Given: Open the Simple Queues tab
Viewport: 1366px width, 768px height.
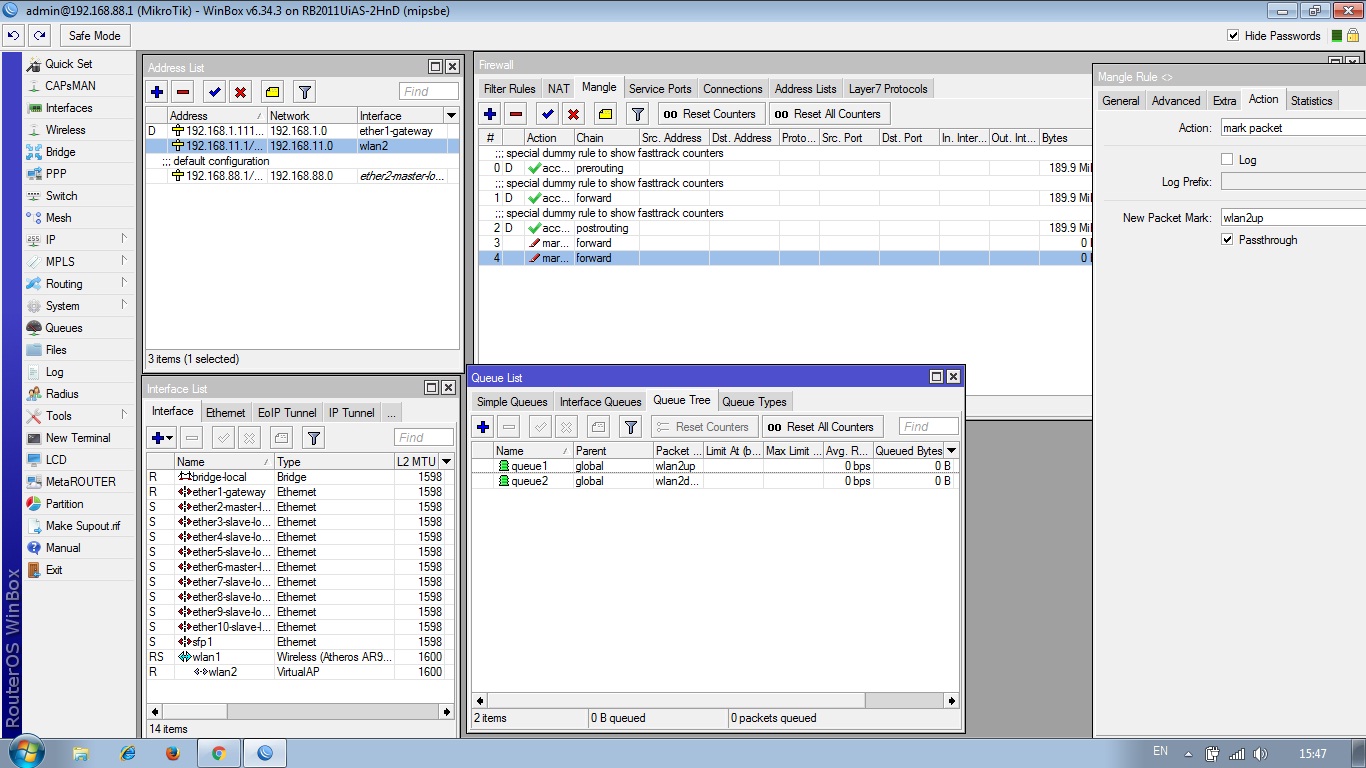Looking at the screenshot, I should point(511,402).
